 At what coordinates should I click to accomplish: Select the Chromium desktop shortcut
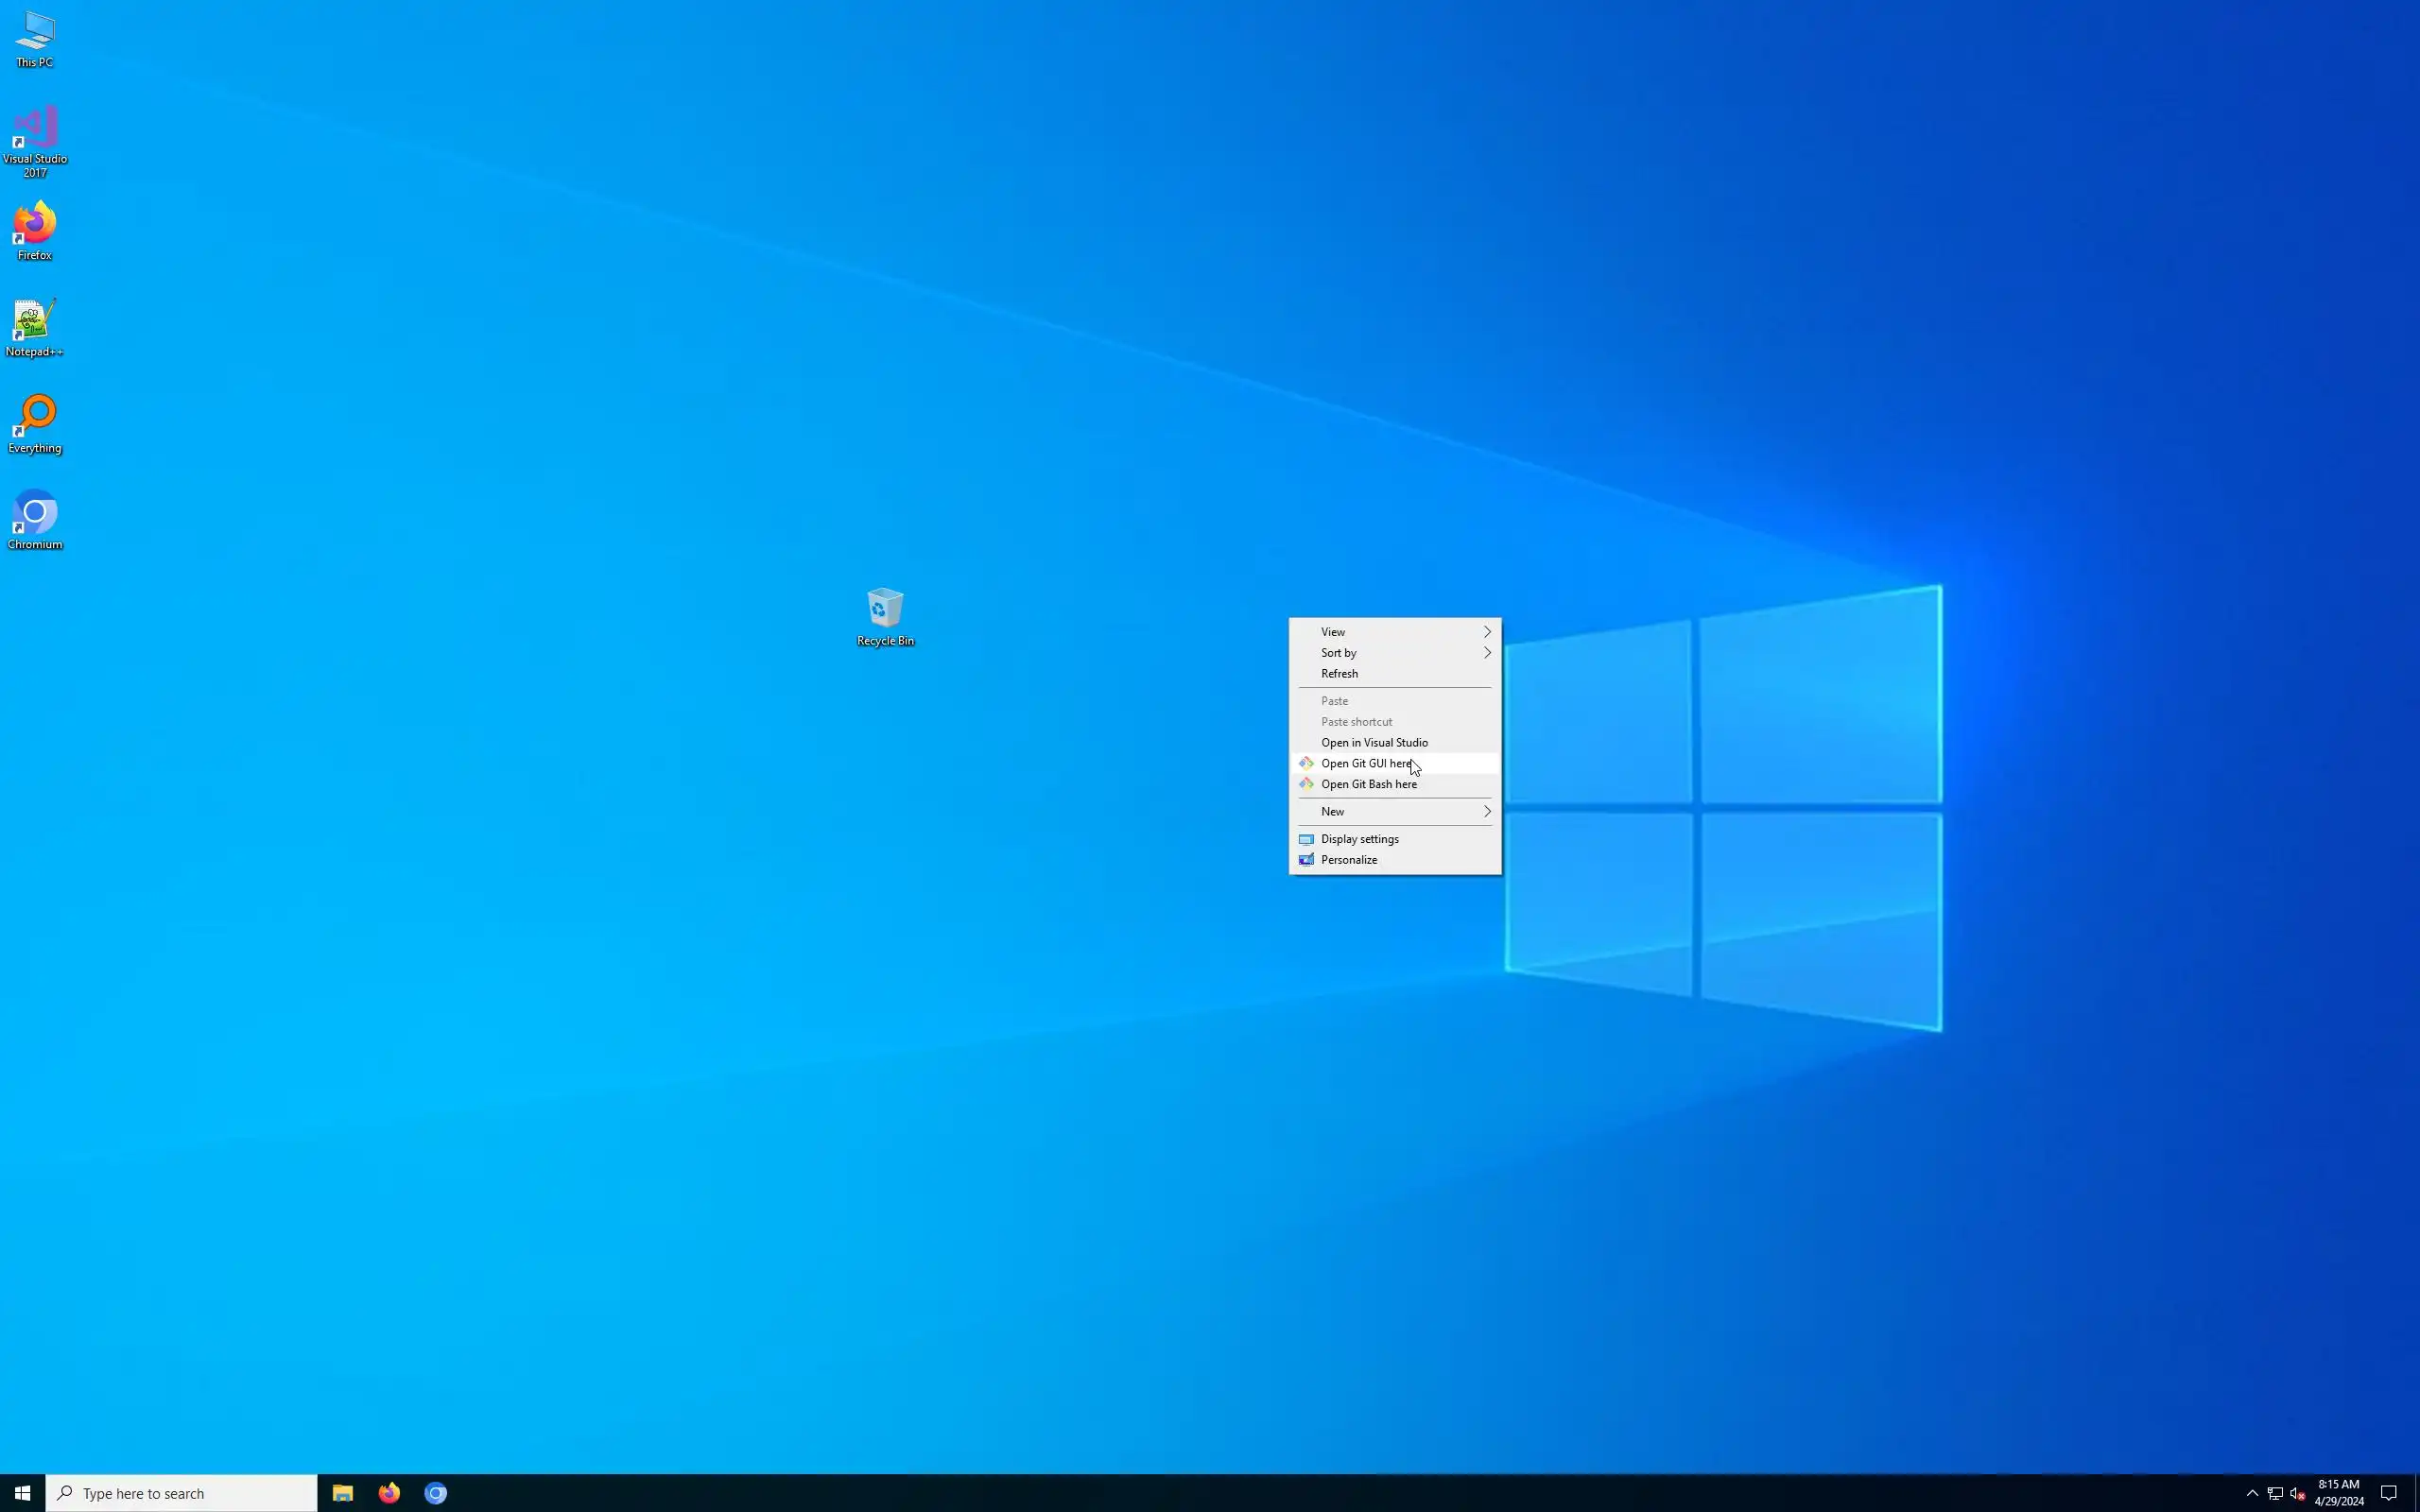[x=34, y=519]
